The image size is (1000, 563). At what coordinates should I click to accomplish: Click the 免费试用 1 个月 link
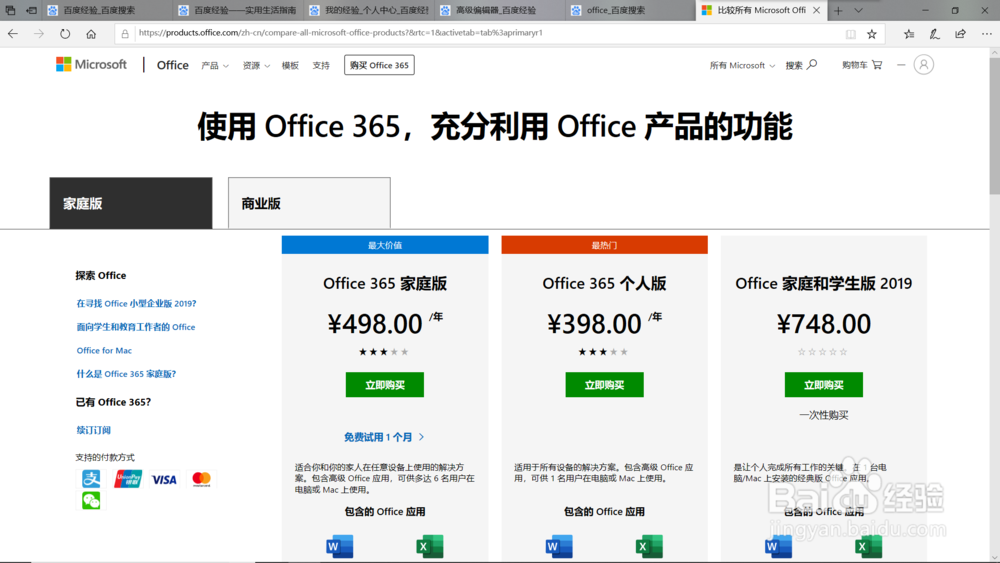pyautogui.click(x=384, y=437)
